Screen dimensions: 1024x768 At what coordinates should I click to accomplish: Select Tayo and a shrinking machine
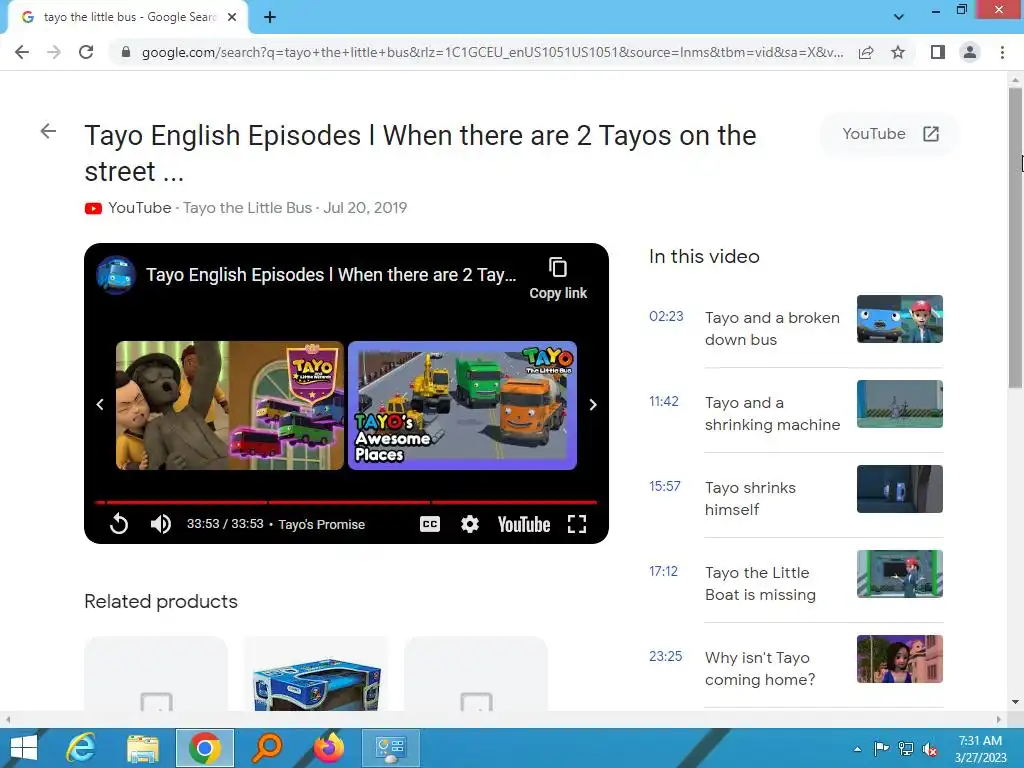772,413
